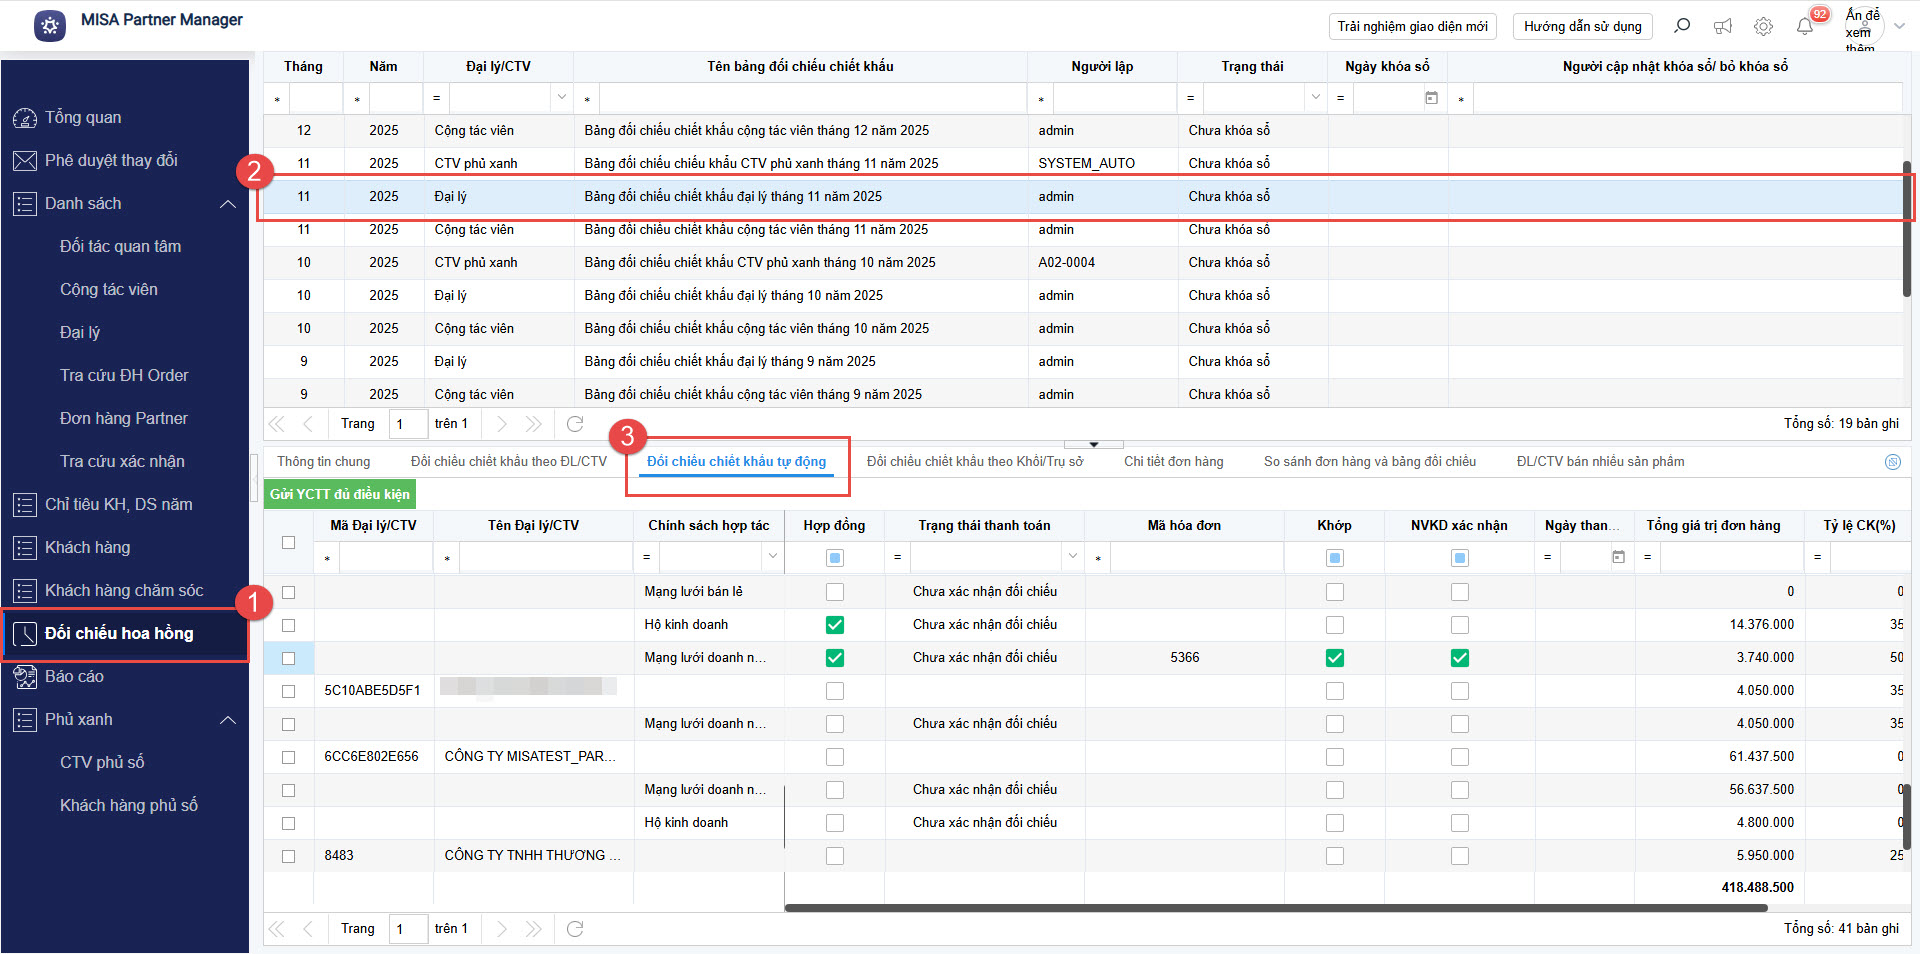This screenshot has height=954, width=1920.
Task: Uncheck Hợp đồng checkbox for Hộ kinh doanh row
Action: 835,625
